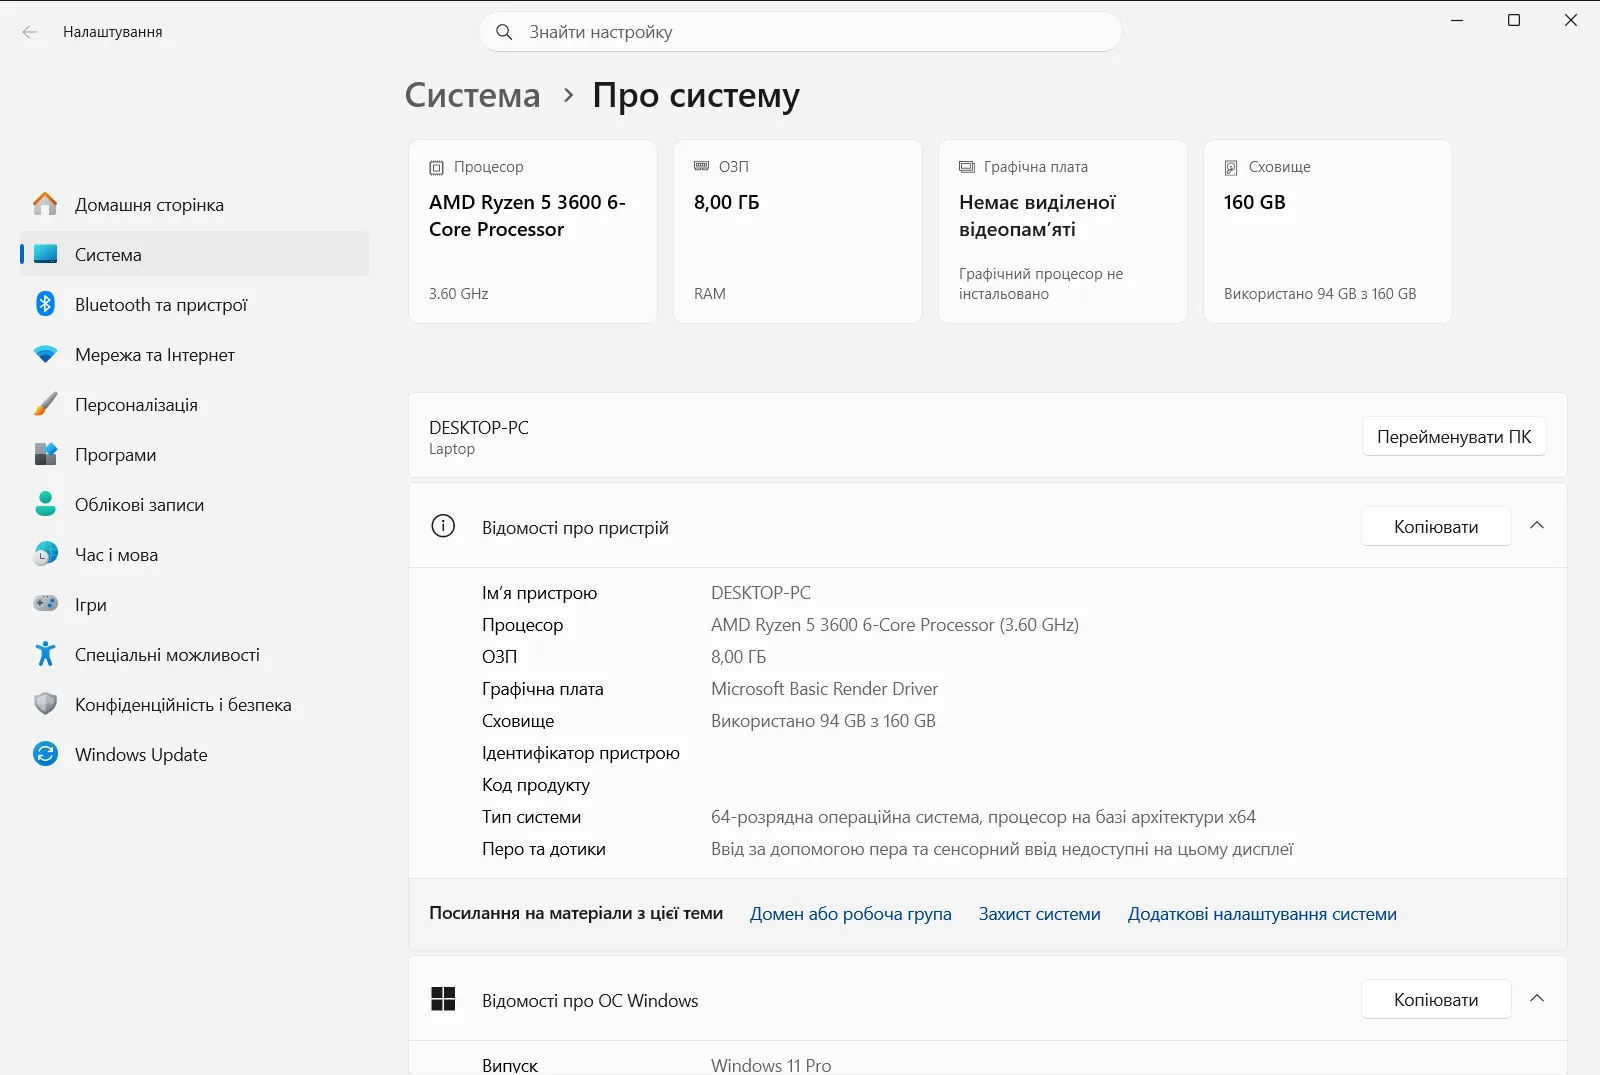Click the info icon by Відомості про пристрій
Screen dimensions: 1600x1075
tap(443, 526)
